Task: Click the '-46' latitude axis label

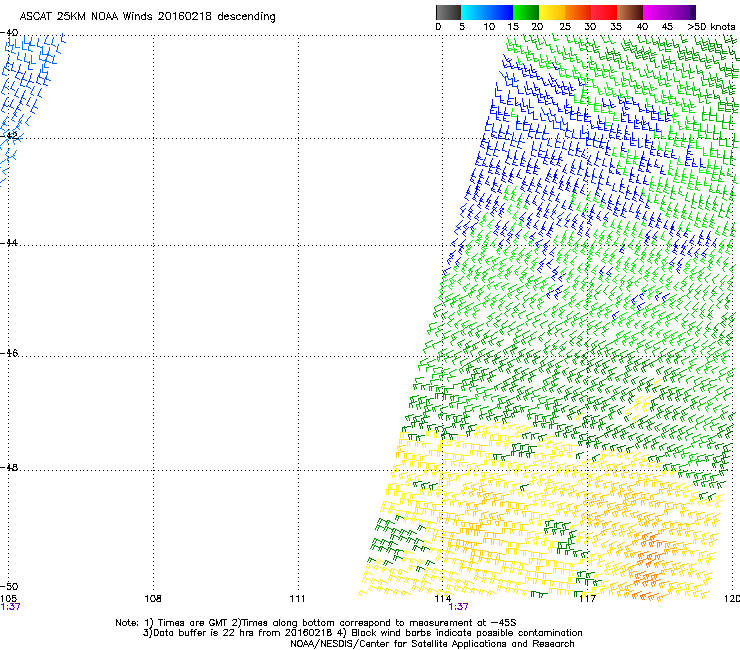Action: coord(9,353)
